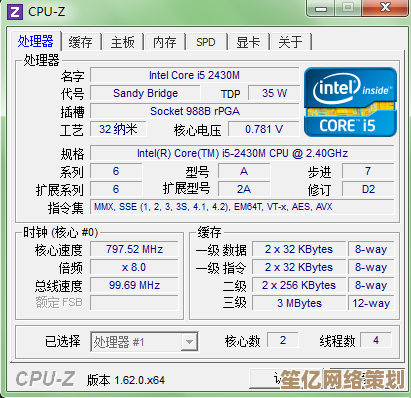Open the SPD tab
Viewport: 411px width, 398px height.
pos(206,42)
